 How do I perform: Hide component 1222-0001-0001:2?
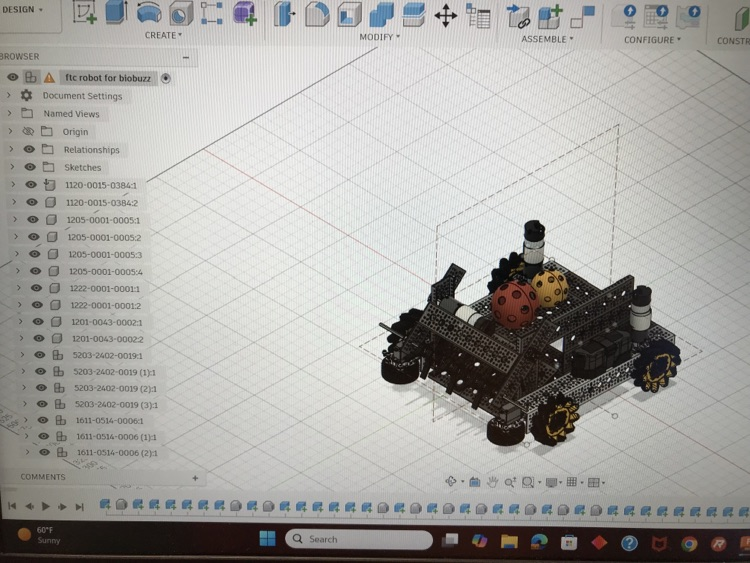[37, 305]
